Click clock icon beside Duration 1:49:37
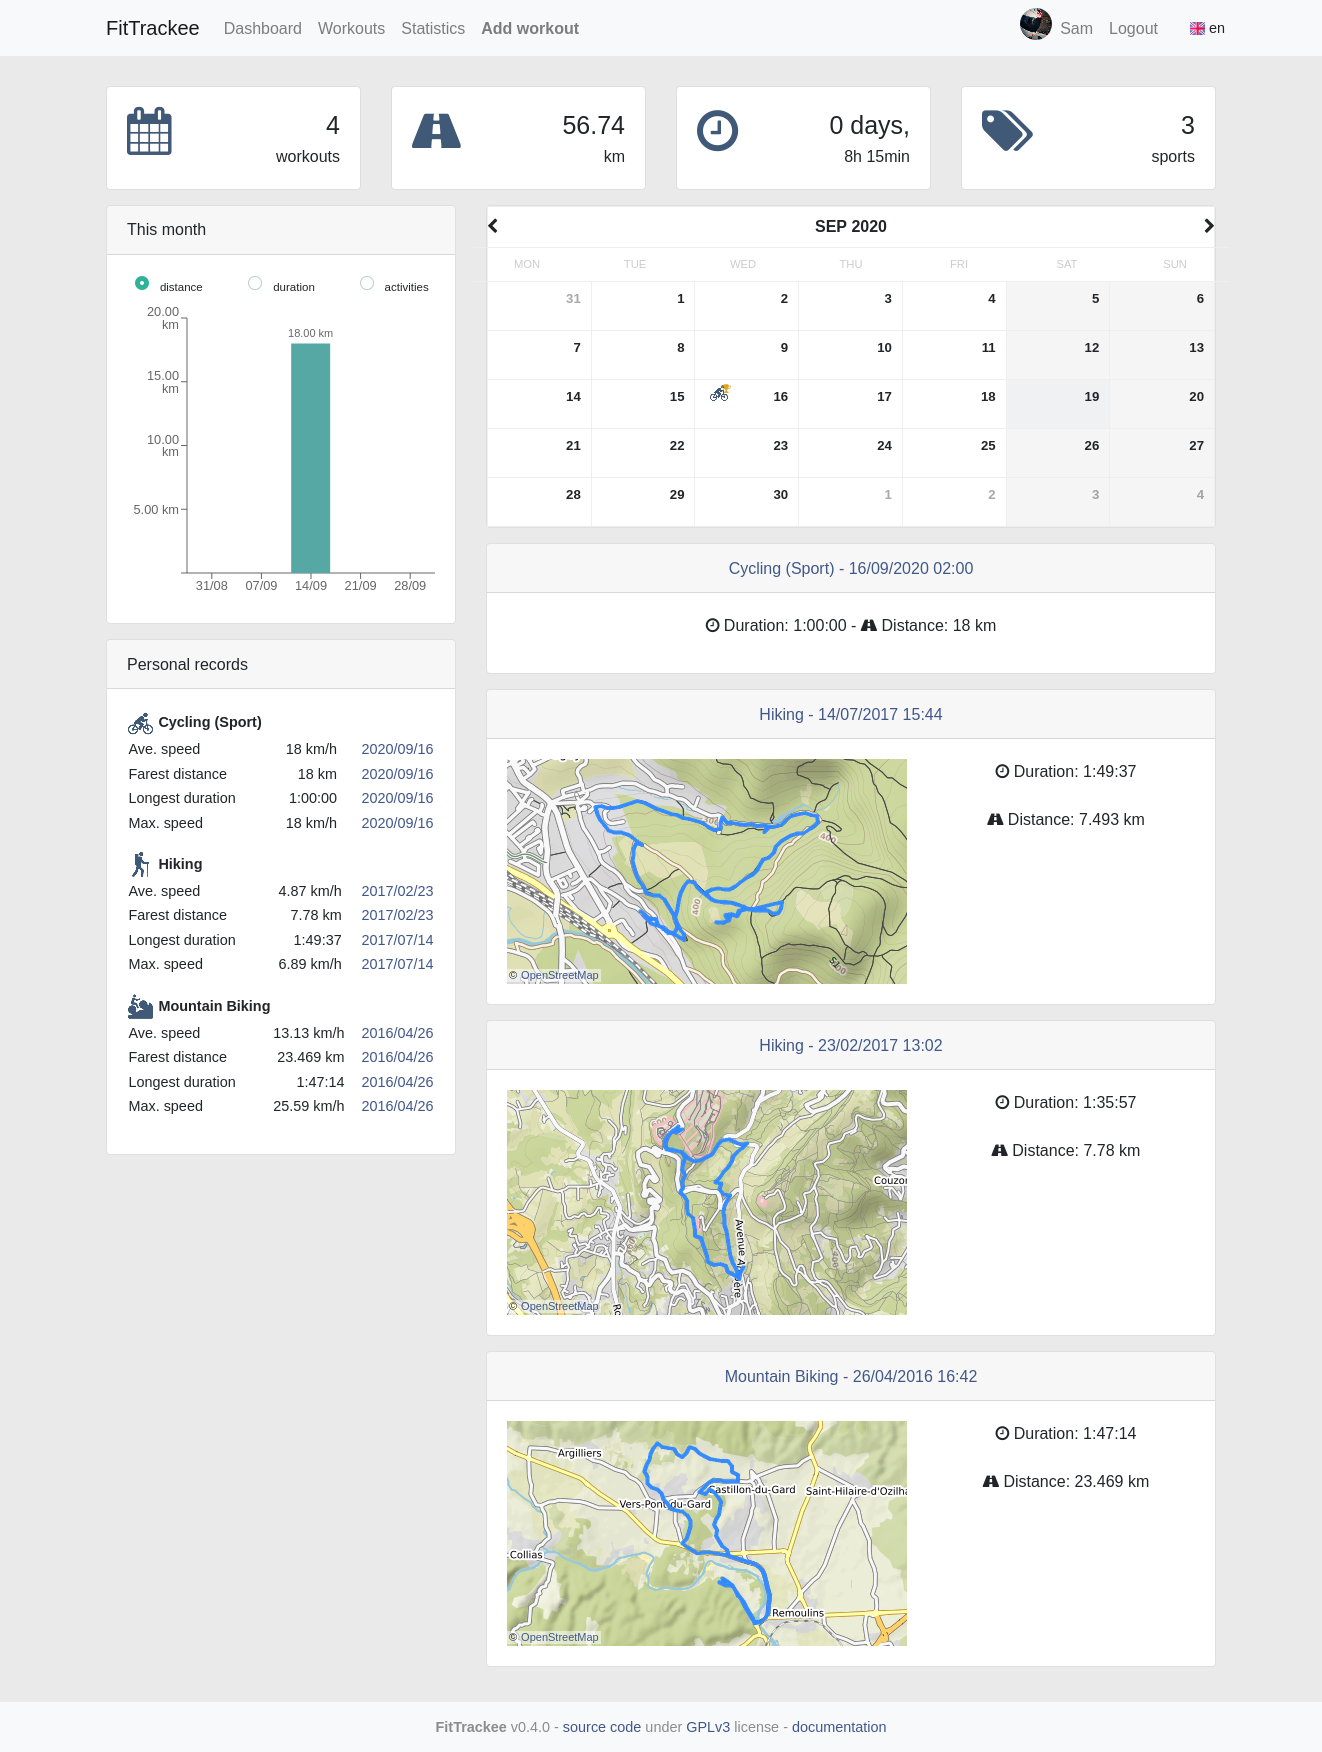Screen dimensions: 1322x1752 (1002, 772)
